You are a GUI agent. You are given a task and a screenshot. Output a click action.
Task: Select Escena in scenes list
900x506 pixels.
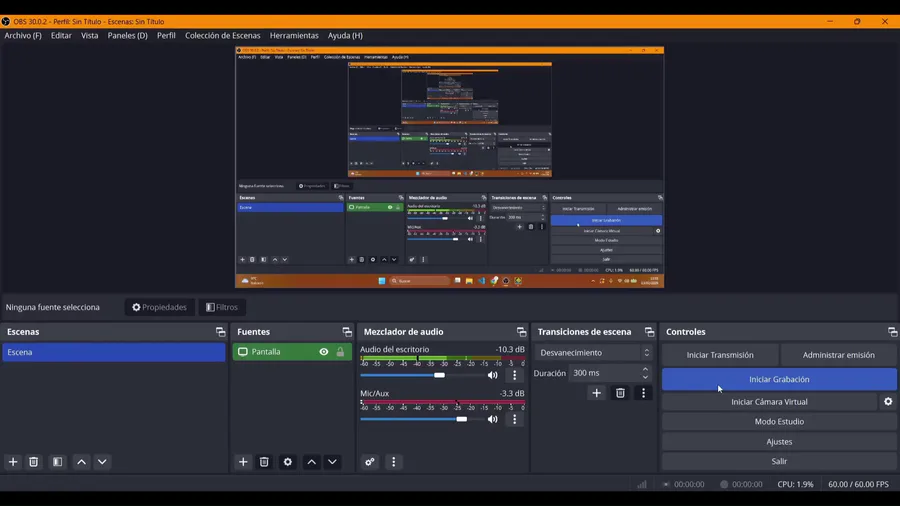(x=114, y=352)
